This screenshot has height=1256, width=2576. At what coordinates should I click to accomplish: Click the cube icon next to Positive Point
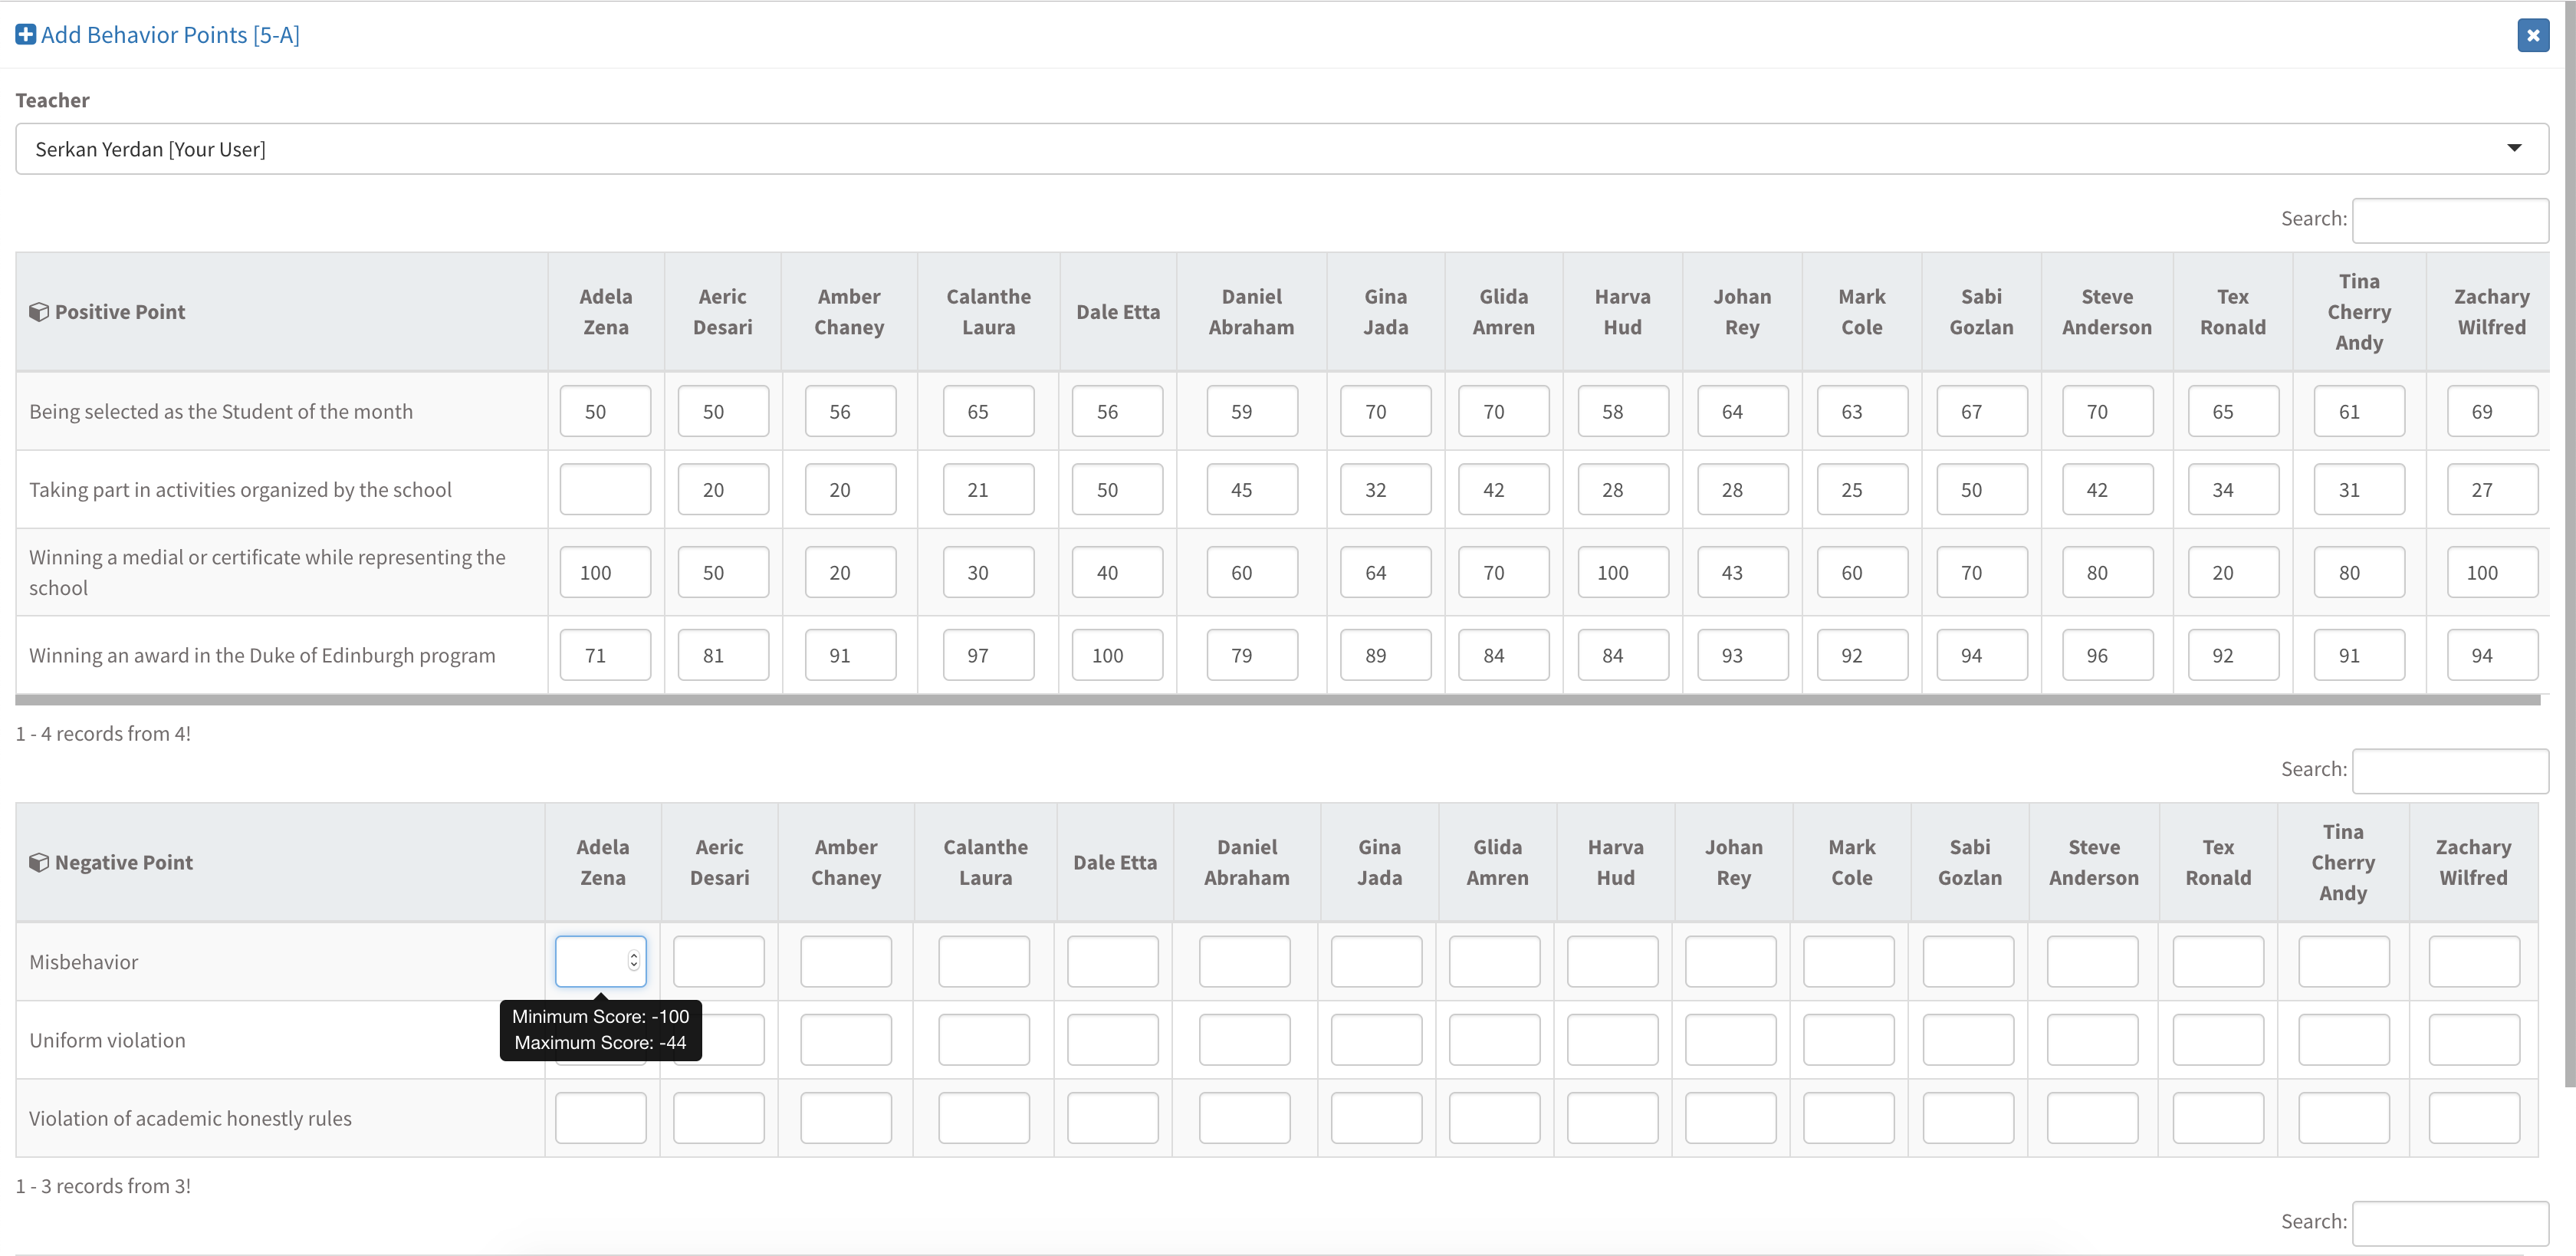pyautogui.click(x=39, y=312)
